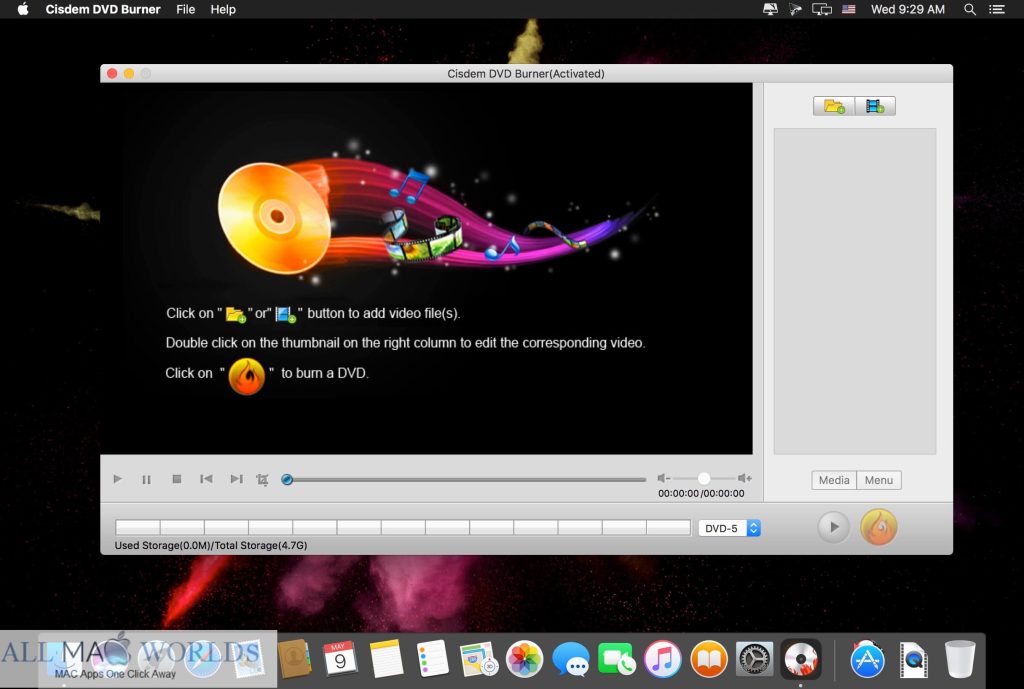Click the empty video thumbnail list area

[x=854, y=291]
